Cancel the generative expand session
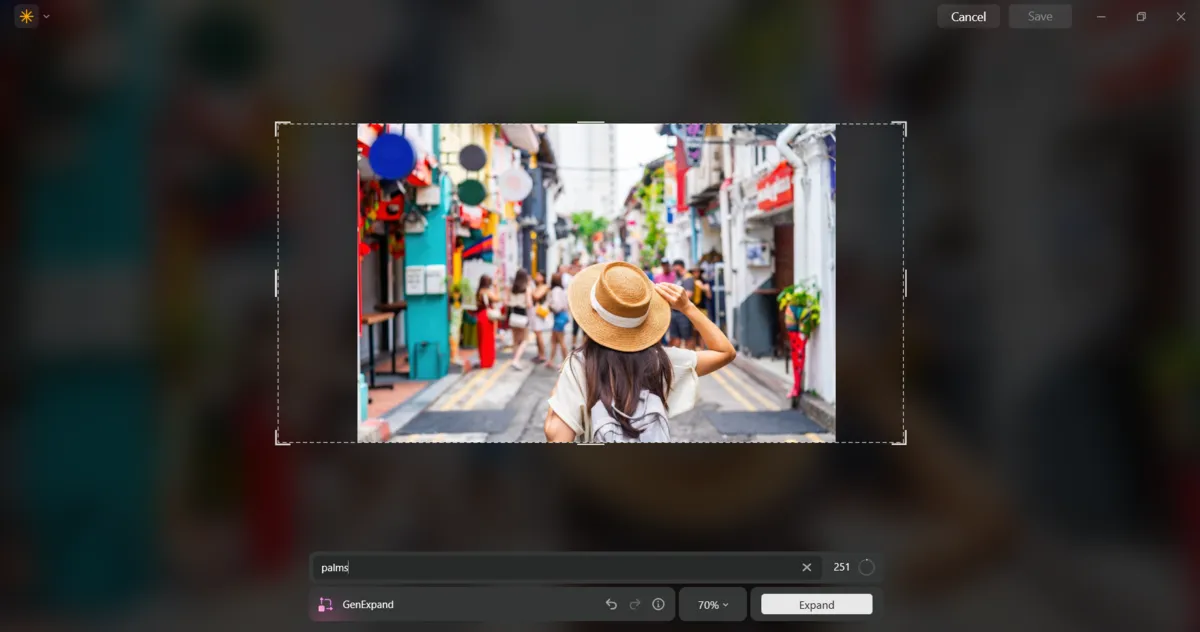Screen dimensions: 1200x632 pyautogui.click(x=967, y=16)
